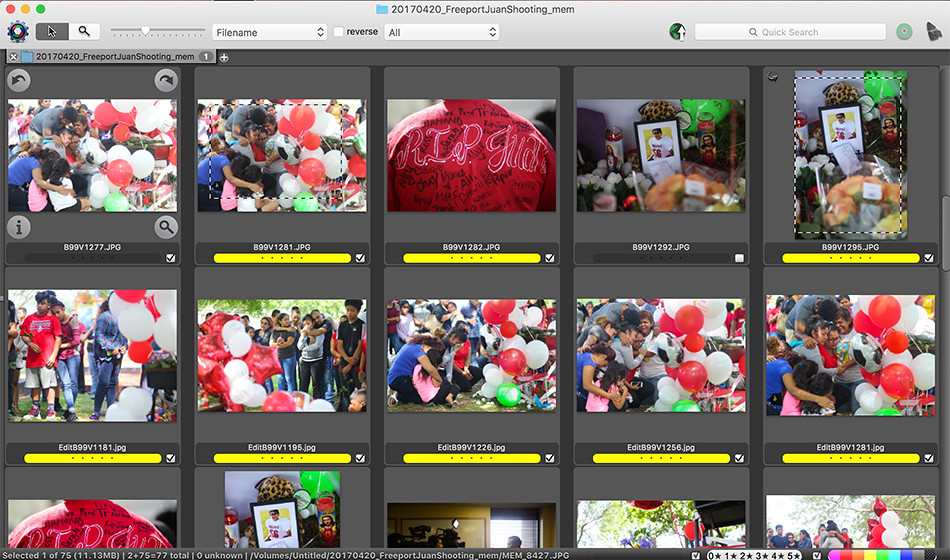Screen dimensions: 950x560
Task: Click the pen icon at the right end of the toolbar
Action: click(934, 32)
